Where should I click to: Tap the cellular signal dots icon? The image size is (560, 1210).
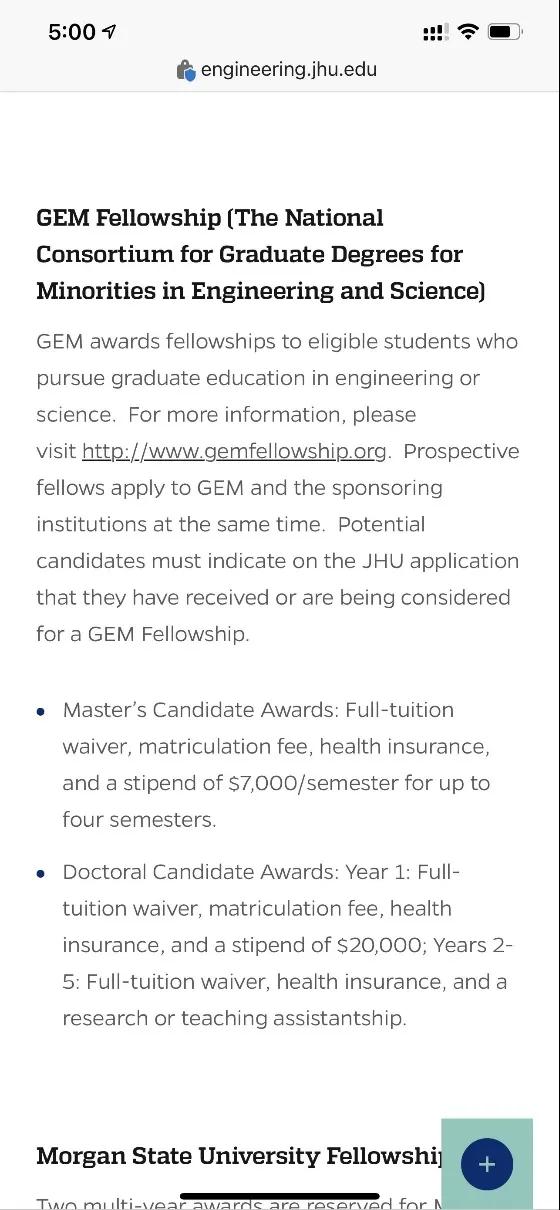point(435,33)
